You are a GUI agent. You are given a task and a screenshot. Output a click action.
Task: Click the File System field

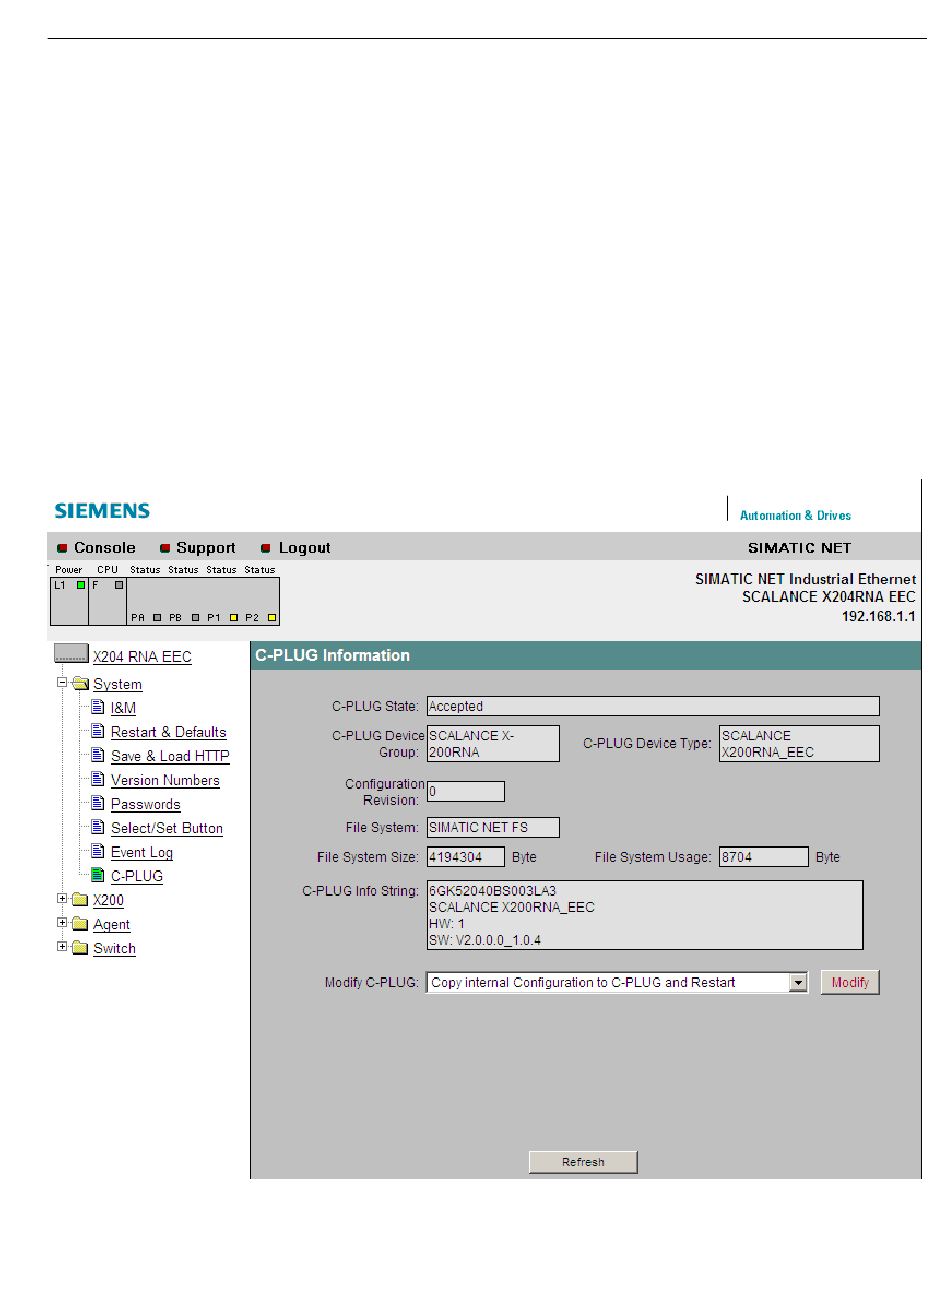pyautogui.click(x=493, y=827)
